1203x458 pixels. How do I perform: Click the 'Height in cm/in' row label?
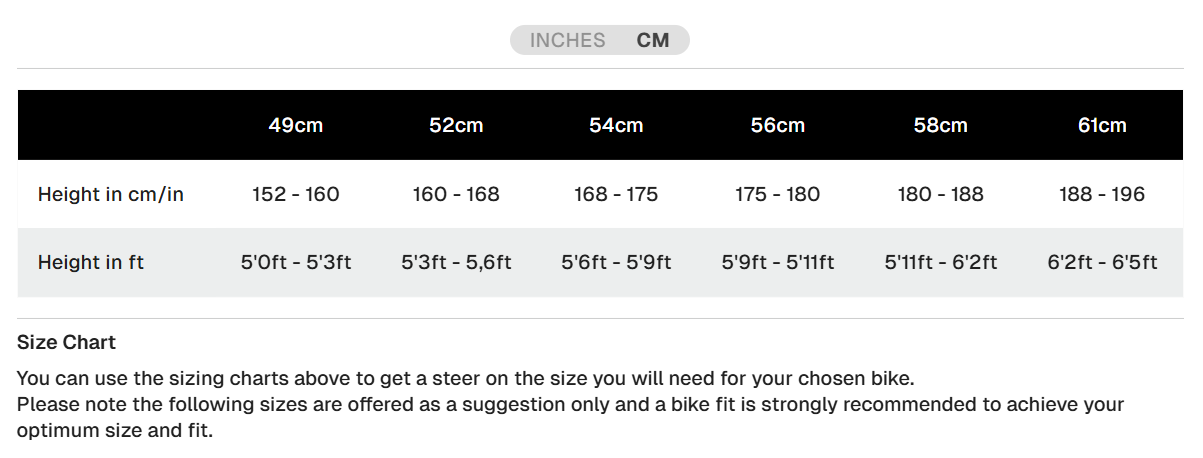pyautogui.click(x=111, y=194)
